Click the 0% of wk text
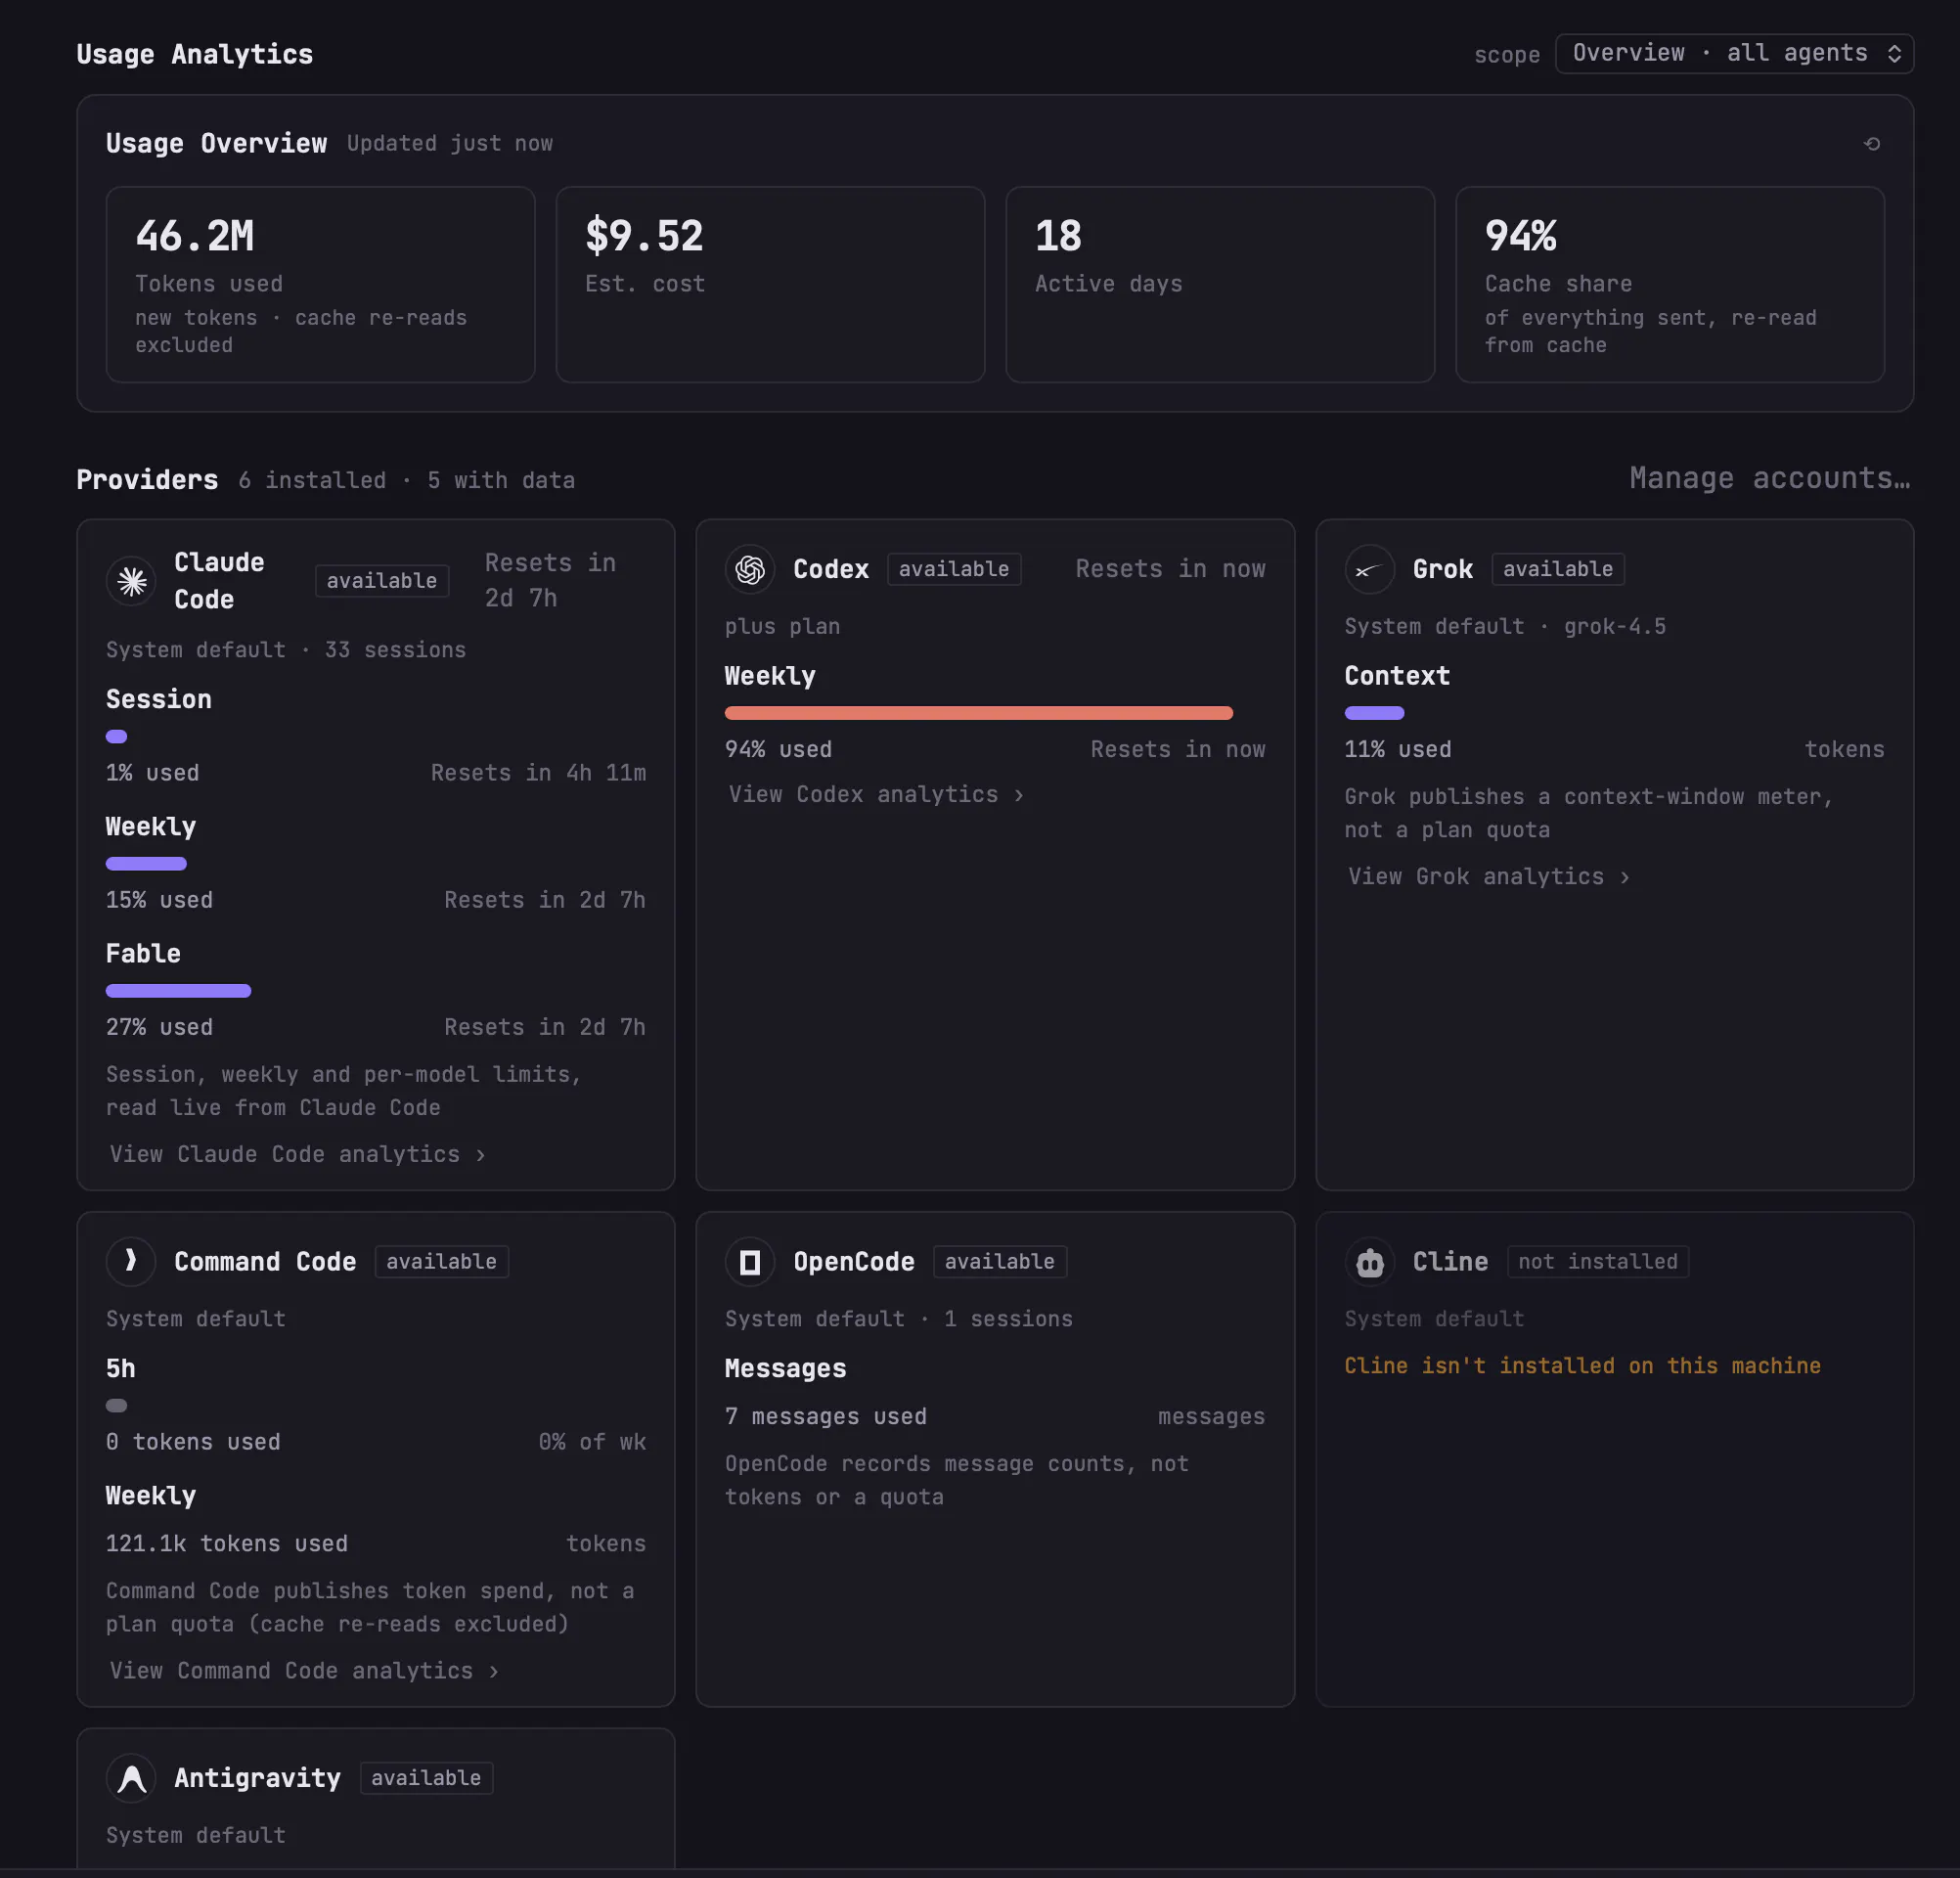 [592, 1441]
